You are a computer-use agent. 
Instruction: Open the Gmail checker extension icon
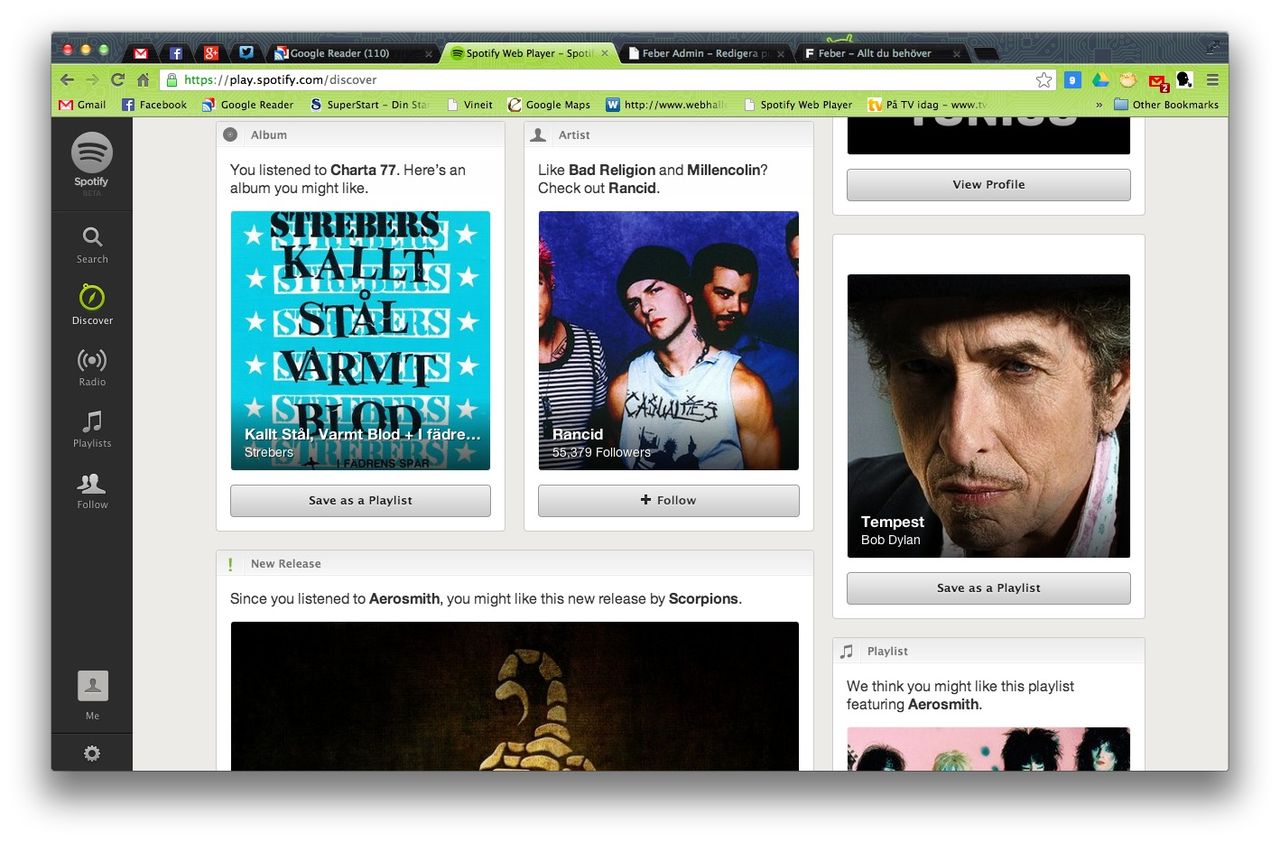click(1157, 81)
